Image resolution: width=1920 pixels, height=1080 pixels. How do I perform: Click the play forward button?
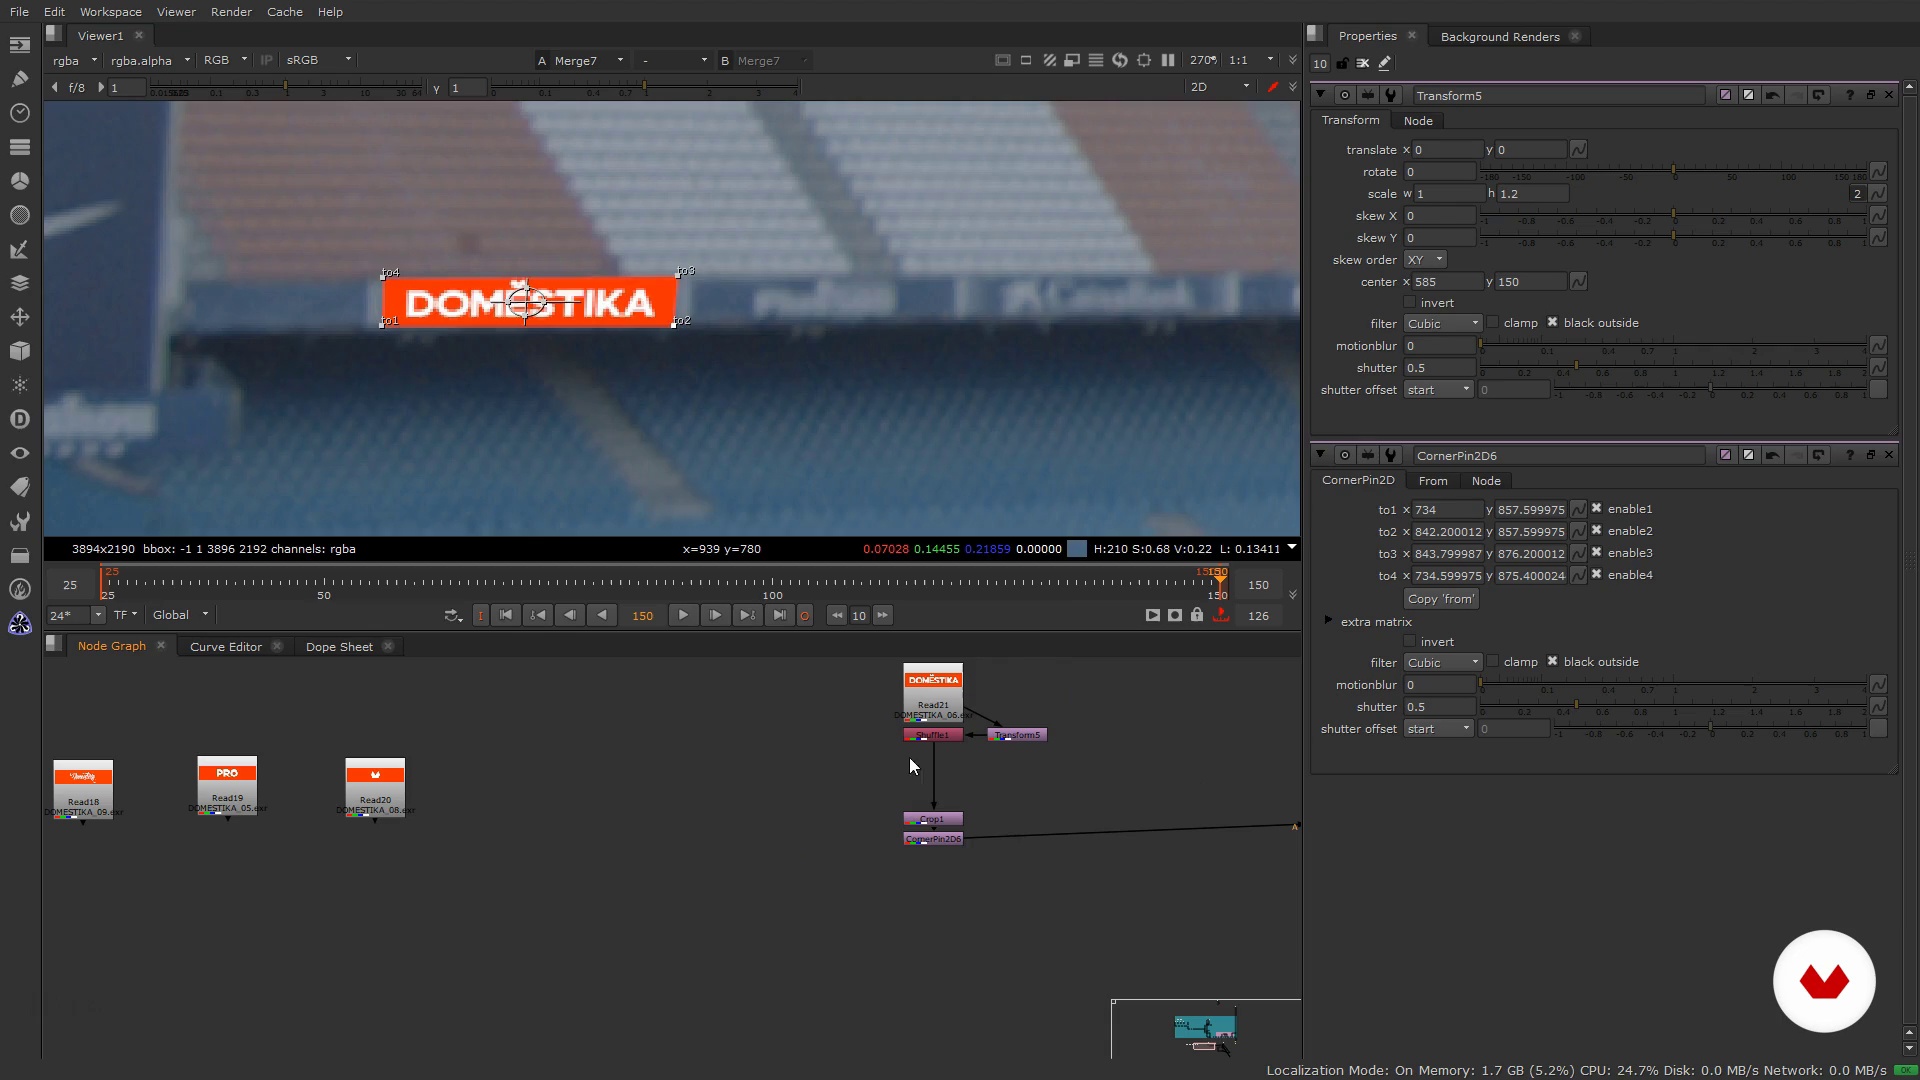tap(683, 615)
